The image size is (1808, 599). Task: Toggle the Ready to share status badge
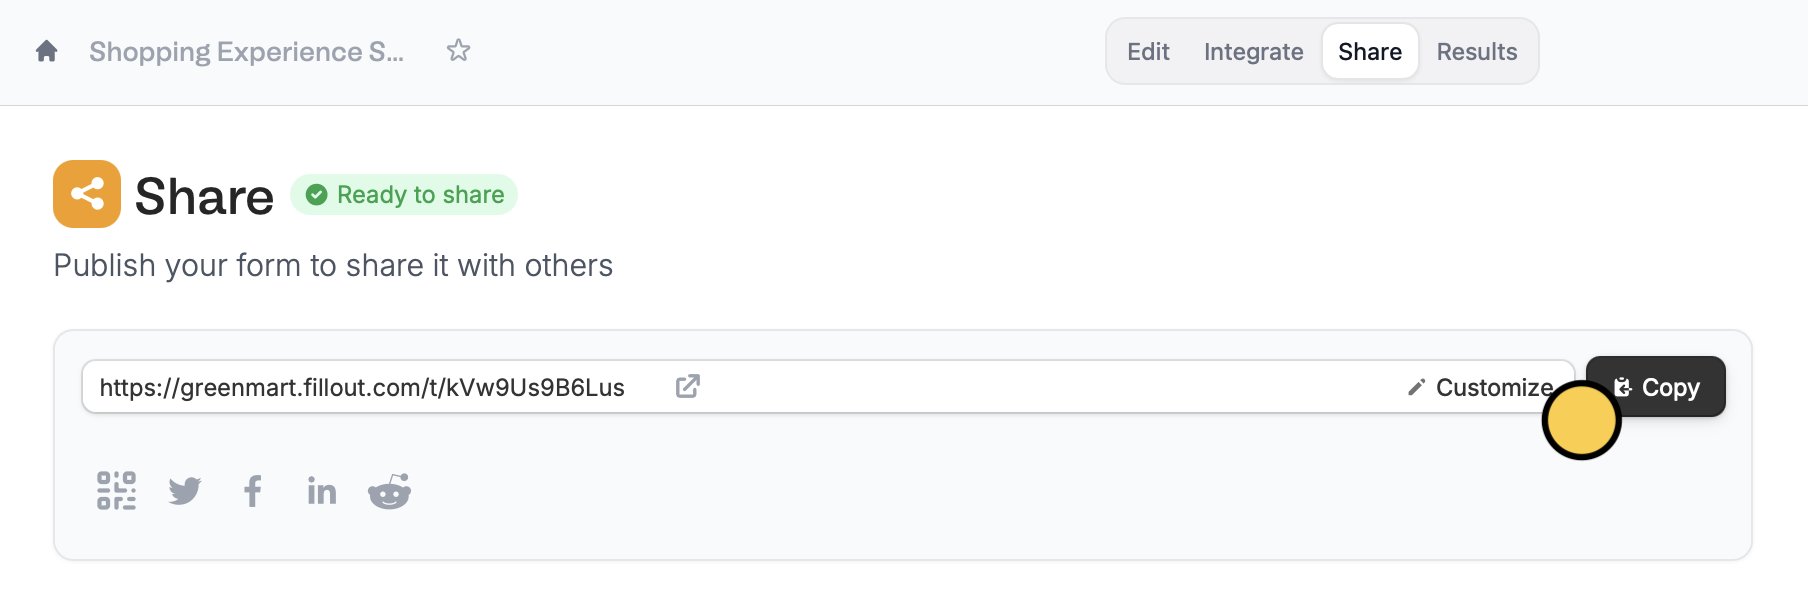[404, 194]
